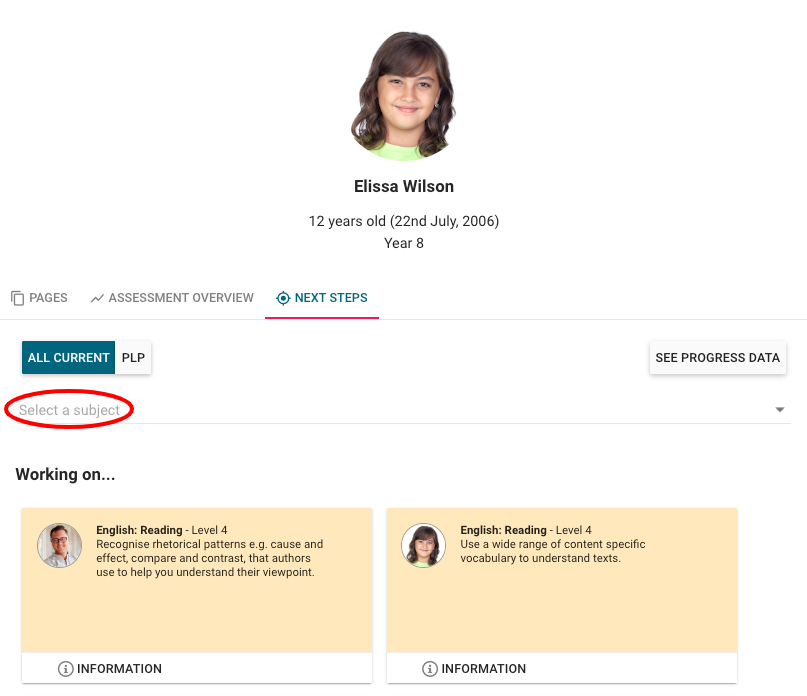This screenshot has width=807, height=696.
Task: Click the Pages copy icon
Action: [x=18, y=298]
